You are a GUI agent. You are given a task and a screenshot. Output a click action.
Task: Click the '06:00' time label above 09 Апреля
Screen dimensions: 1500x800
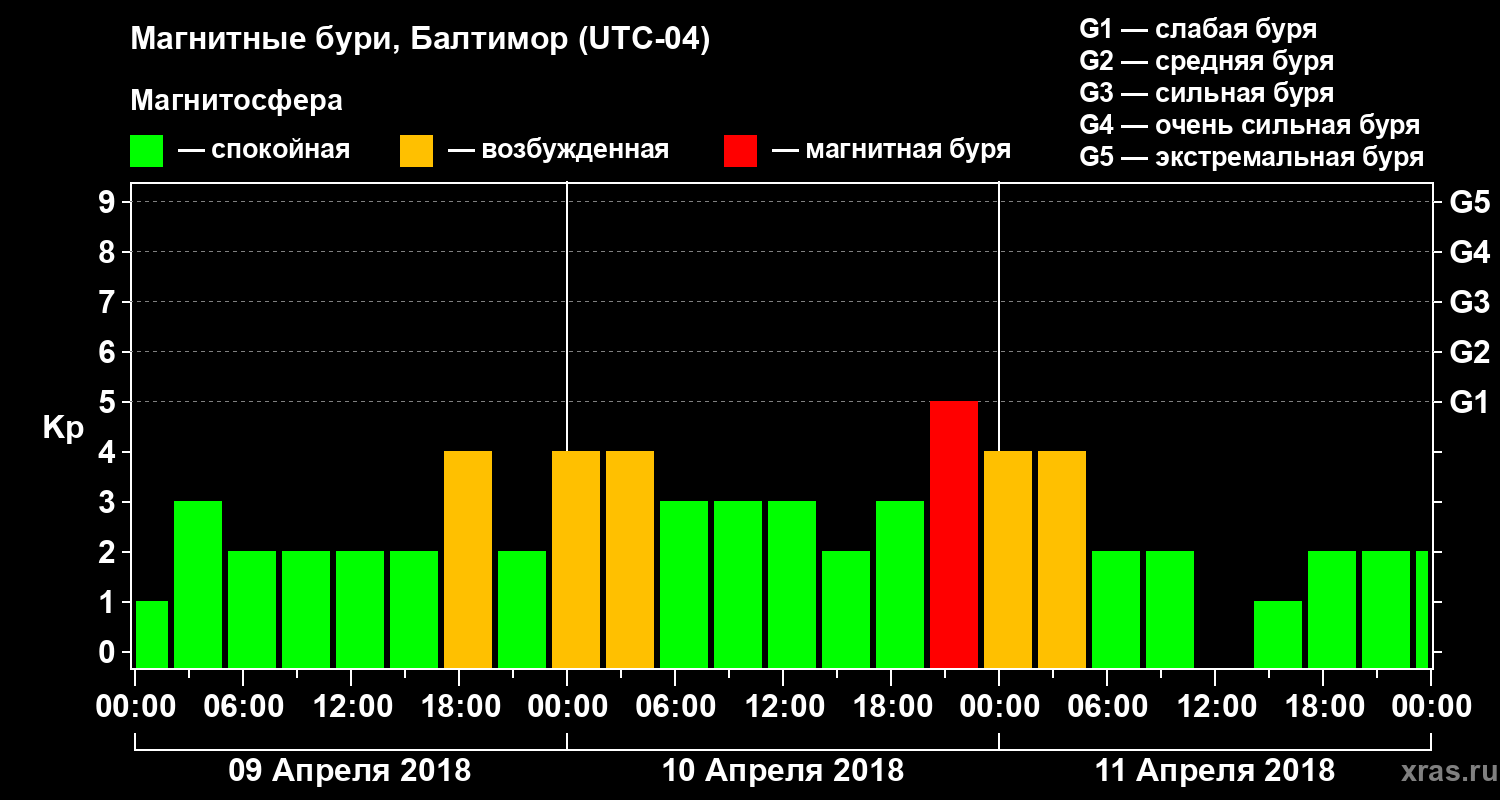(243, 707)
